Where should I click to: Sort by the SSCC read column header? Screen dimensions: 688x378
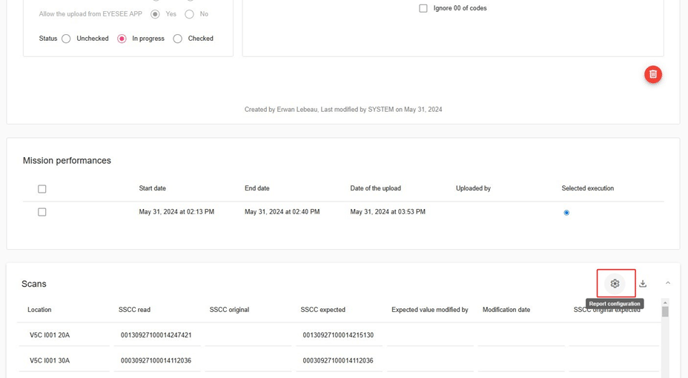pyautogui.click(x=134, y=310)
